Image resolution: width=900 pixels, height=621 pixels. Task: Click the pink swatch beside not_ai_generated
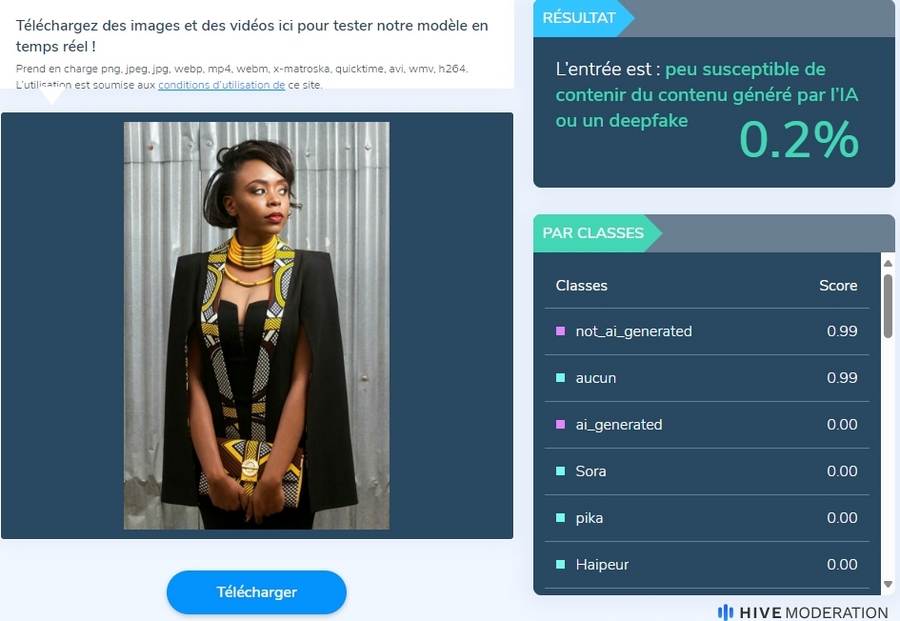[x=561, y=331]
